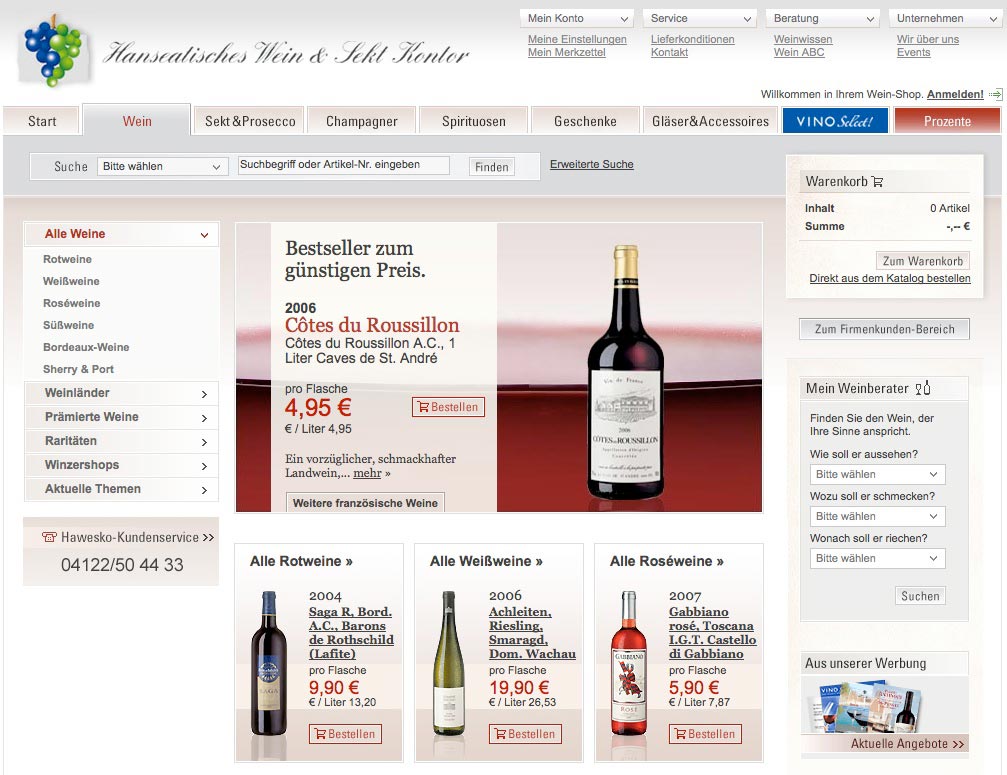Screen dimensions: 1007x775
Task: Open the Lieferkonditionen link
Action: [692, 39]
